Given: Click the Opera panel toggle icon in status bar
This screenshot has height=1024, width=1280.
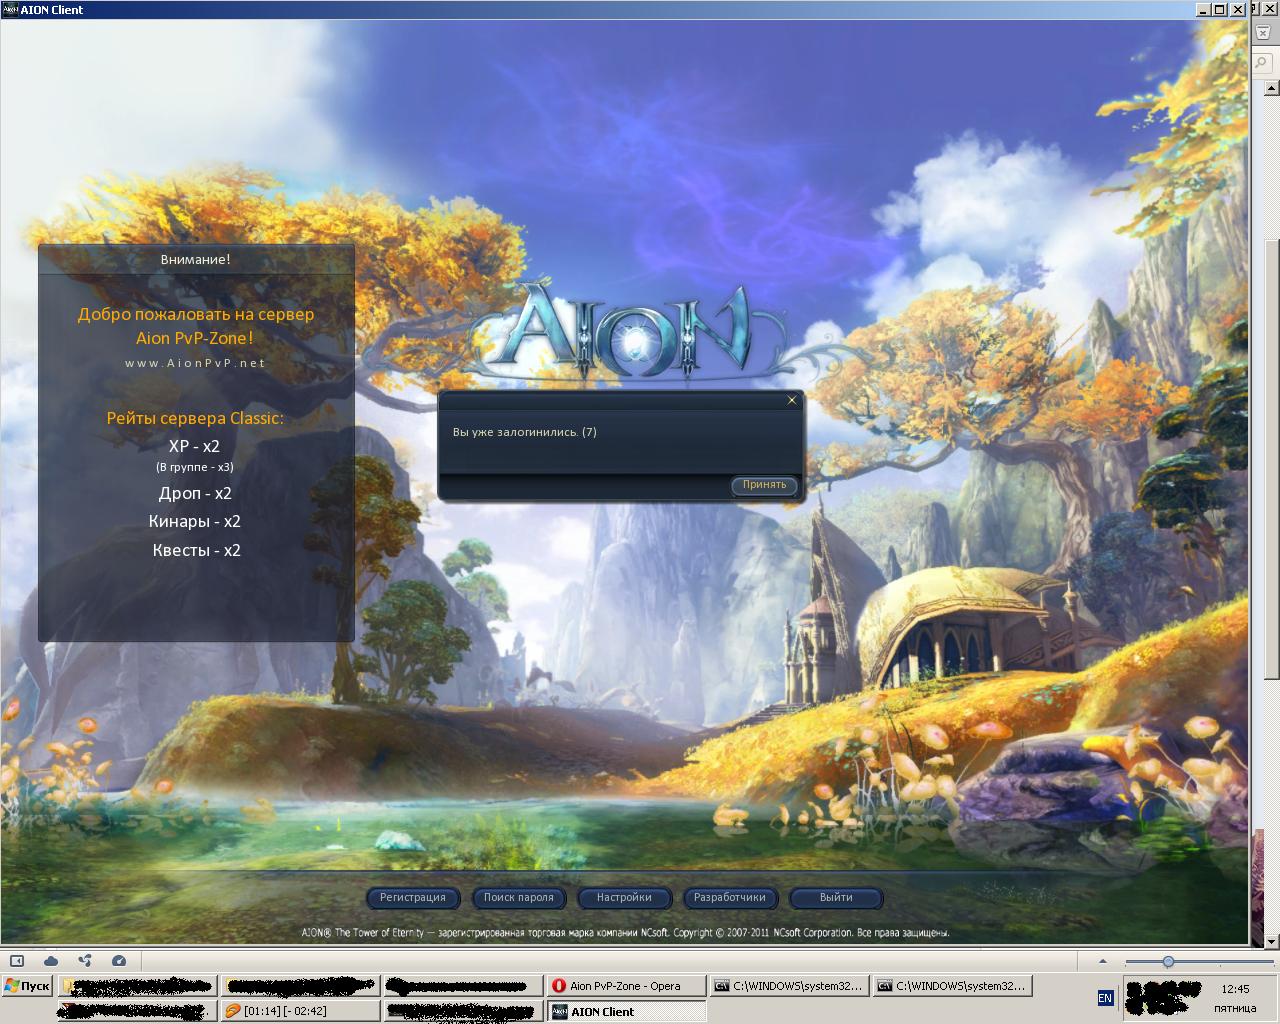Looking at the screenshot, I should (x=17, y=961).
